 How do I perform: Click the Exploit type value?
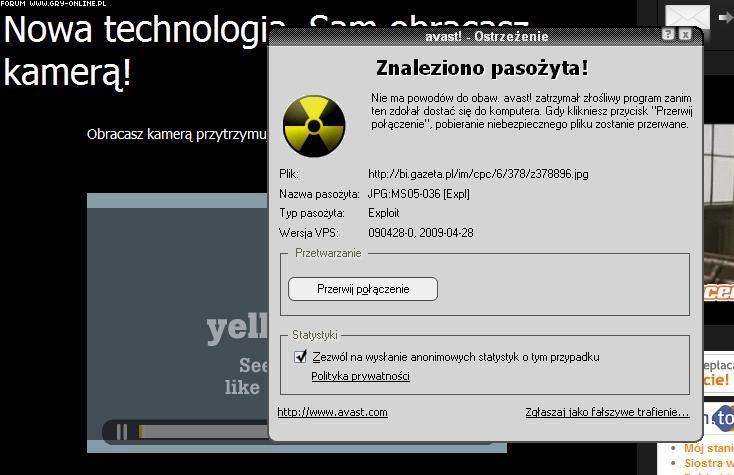pyautogui.click(x=384, y=213)
